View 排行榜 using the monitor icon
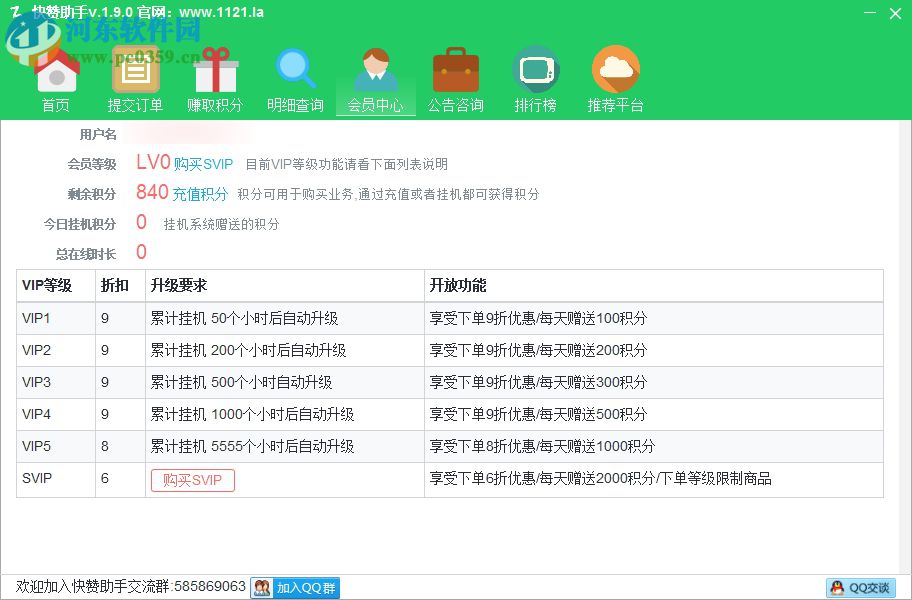Screen dimensions: 912x600 coord(536,68)
